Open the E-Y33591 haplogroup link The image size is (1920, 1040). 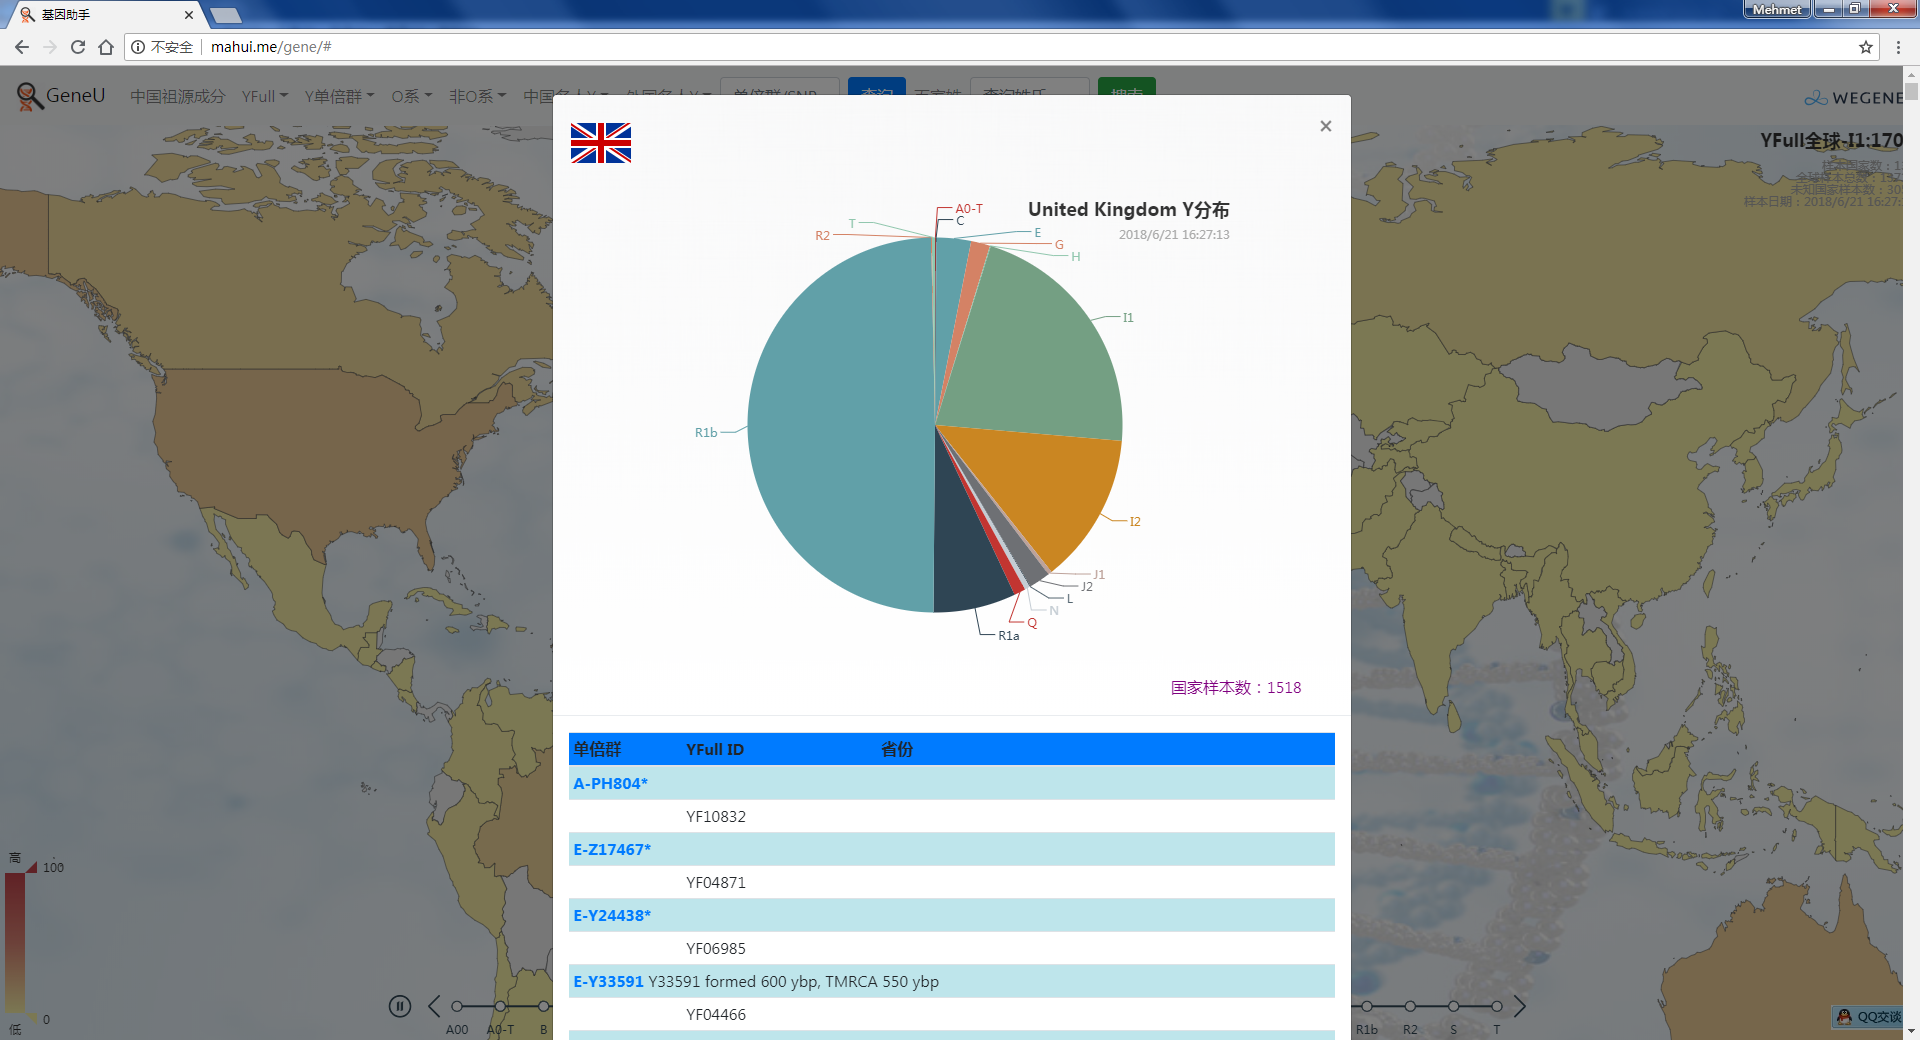608,981
